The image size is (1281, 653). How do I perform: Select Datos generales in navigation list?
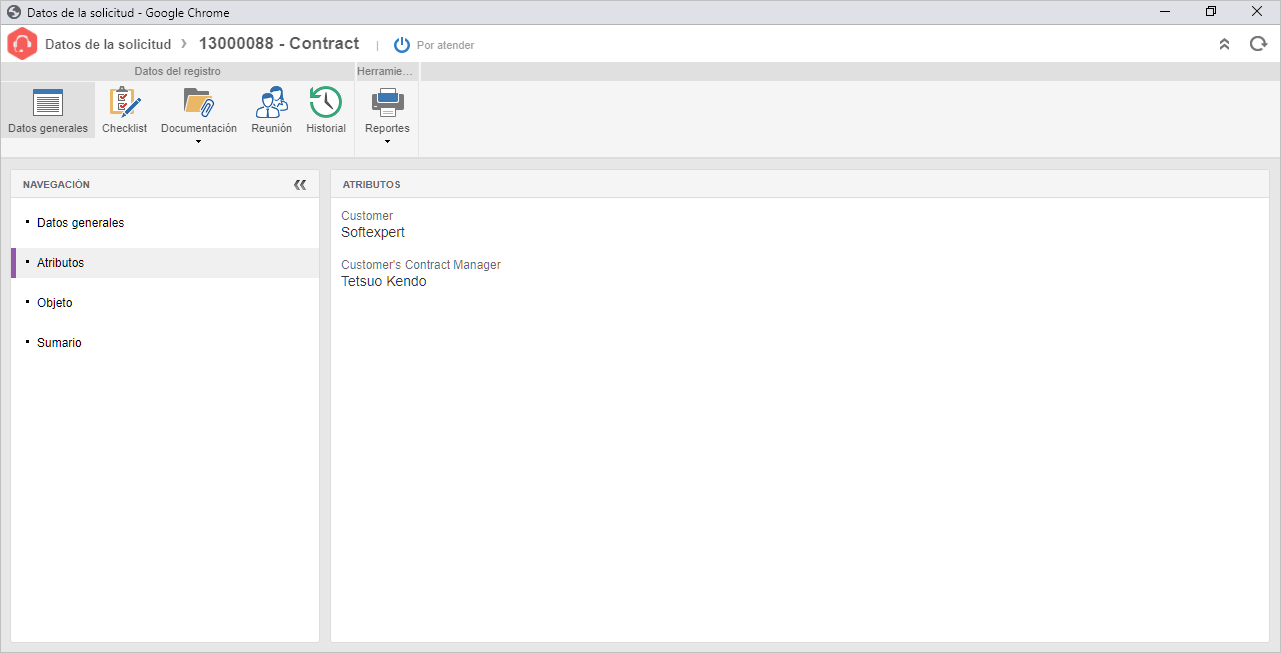pyautogui.click(x=165, y=223)
